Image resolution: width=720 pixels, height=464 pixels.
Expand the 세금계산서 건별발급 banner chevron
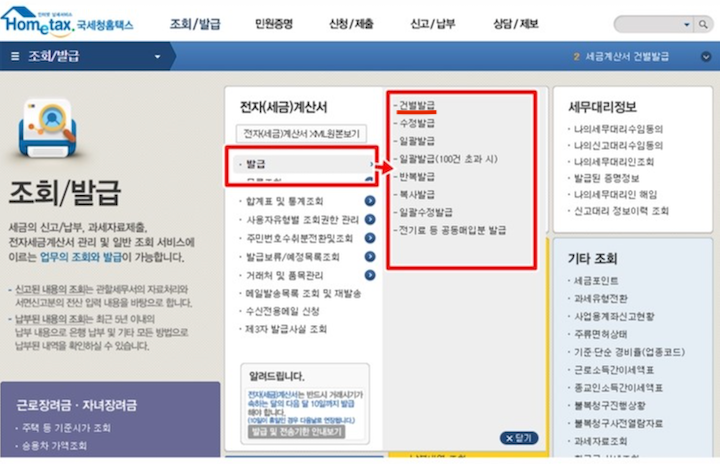click(x=706, y=57)
